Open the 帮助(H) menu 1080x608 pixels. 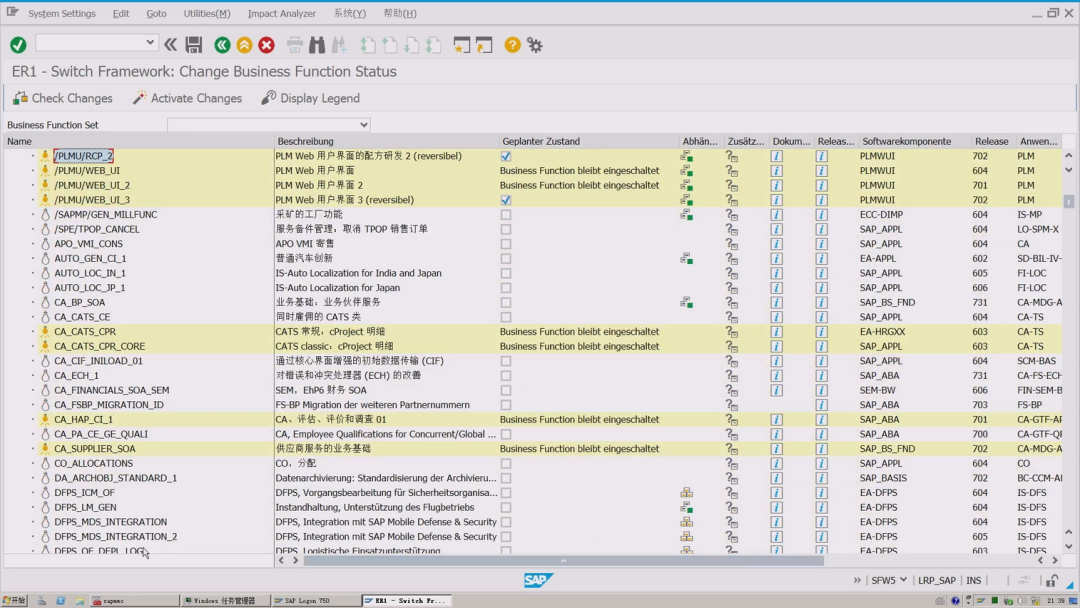coord(399,13)
